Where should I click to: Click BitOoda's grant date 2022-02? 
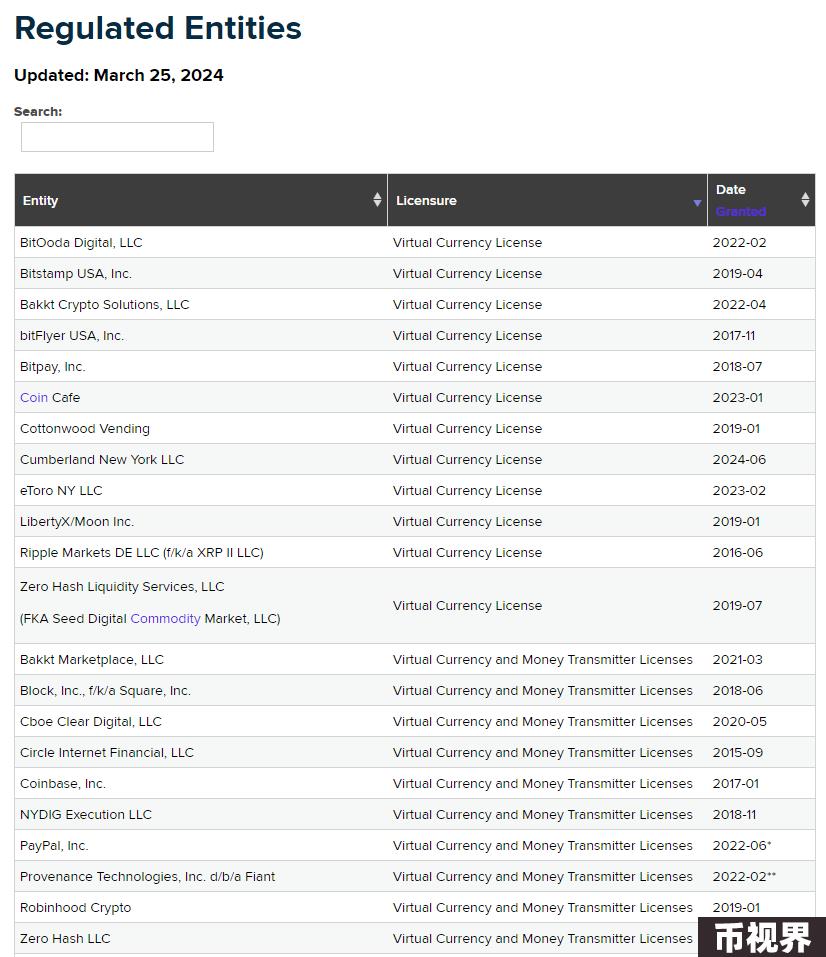click(739, 242)
